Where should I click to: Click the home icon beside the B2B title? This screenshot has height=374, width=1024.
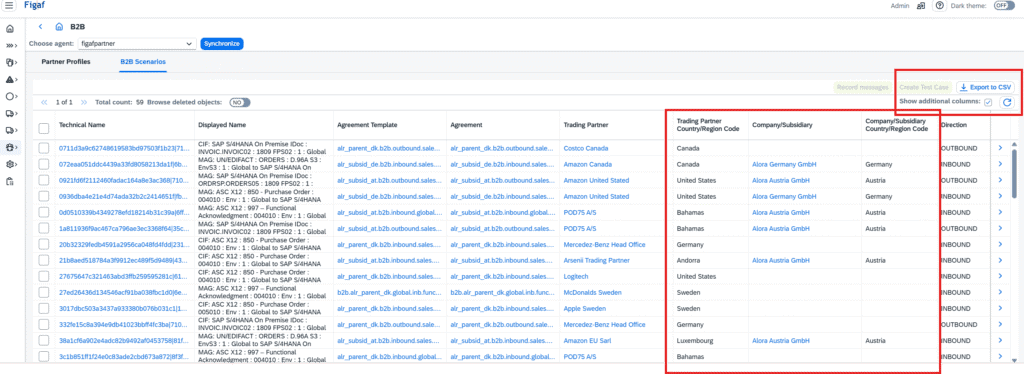(59, 27)
